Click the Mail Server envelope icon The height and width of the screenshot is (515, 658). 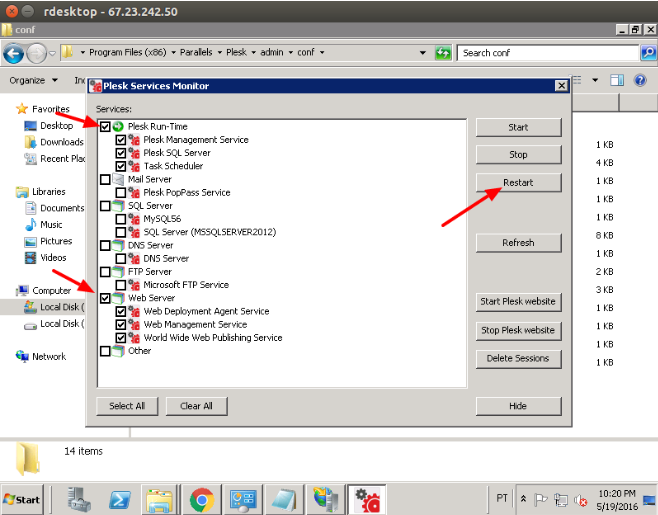tap(118, 179)
